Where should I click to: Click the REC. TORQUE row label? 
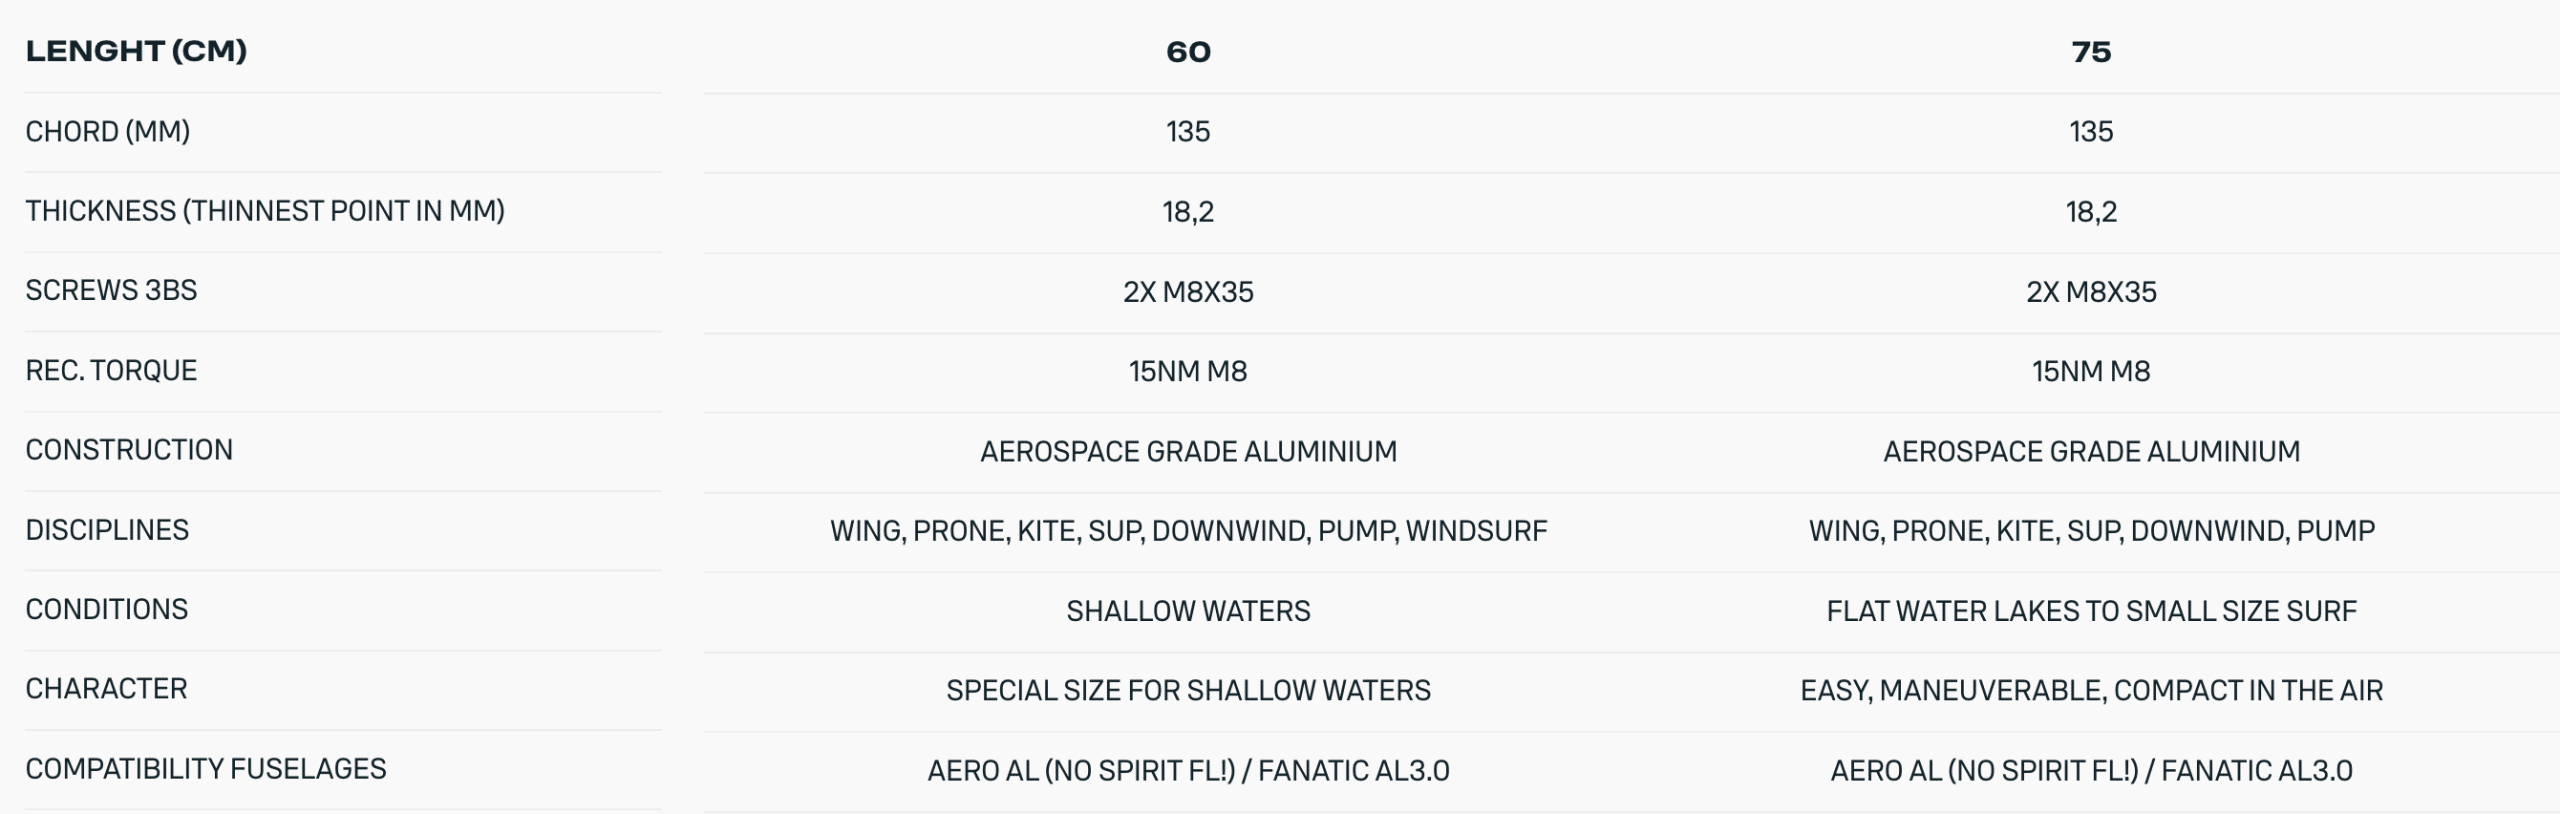[111, 370]
